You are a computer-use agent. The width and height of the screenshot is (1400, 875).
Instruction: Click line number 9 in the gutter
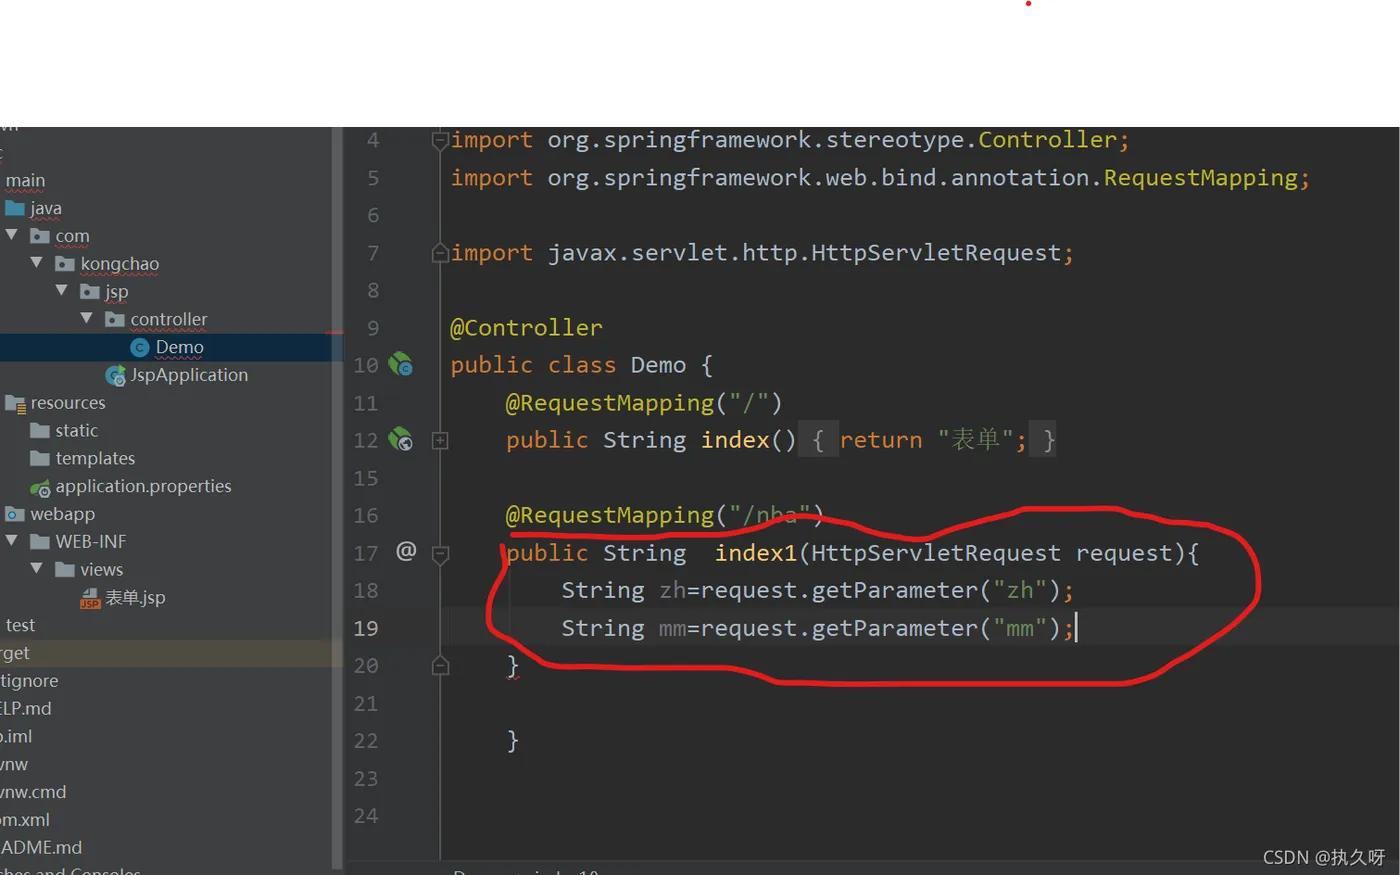pos(373,328)
